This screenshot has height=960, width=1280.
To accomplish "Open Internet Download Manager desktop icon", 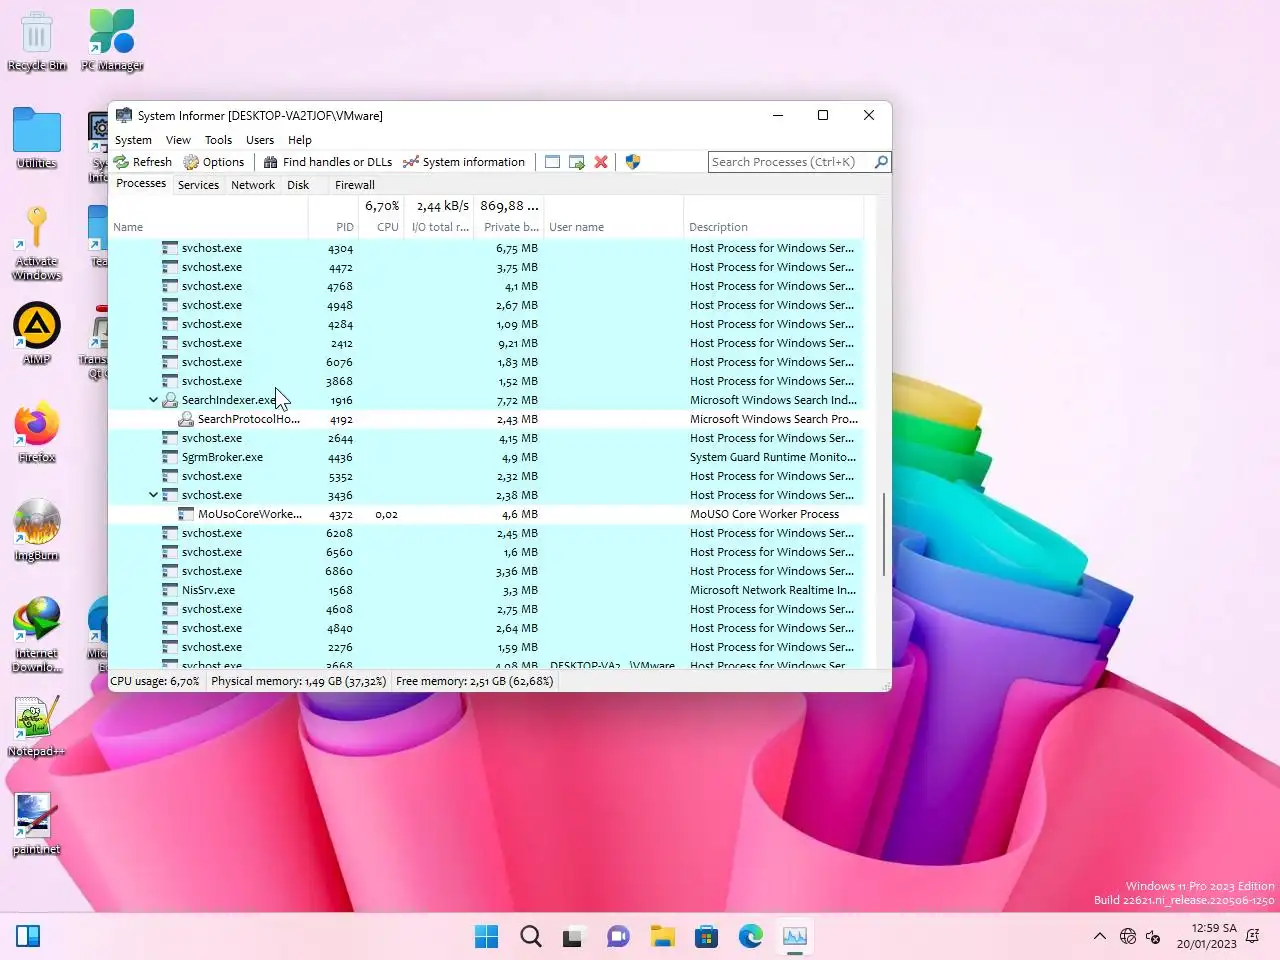I will 37,635.
